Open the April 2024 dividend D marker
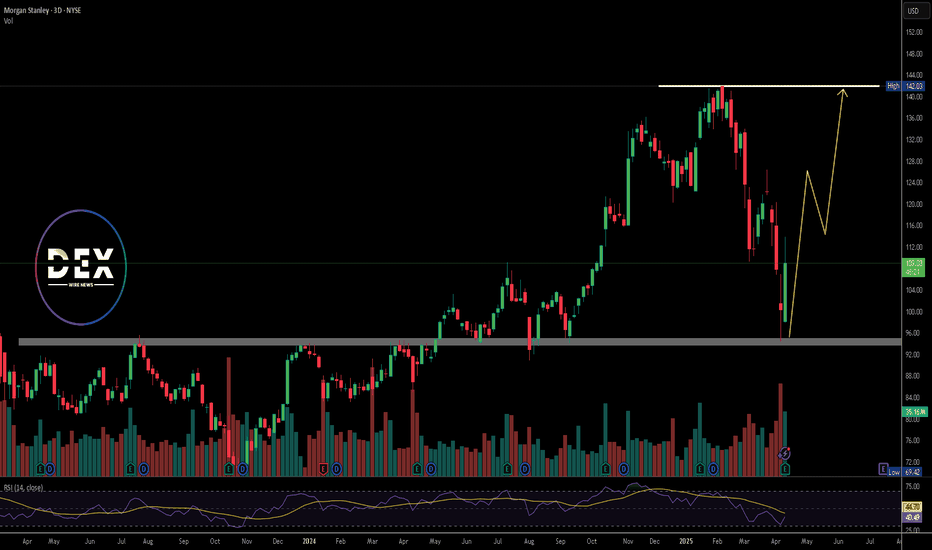The image size is (932, 550). click(x=430, y=469)
